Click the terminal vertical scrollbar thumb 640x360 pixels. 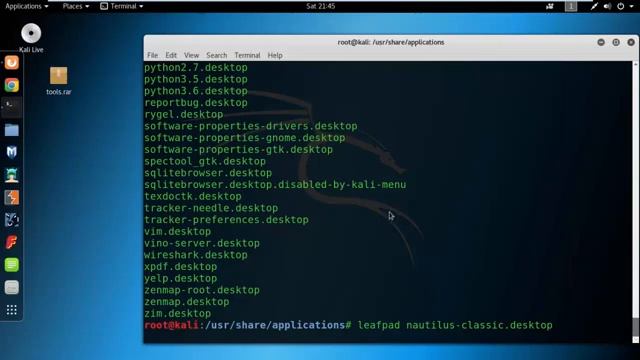636,327
